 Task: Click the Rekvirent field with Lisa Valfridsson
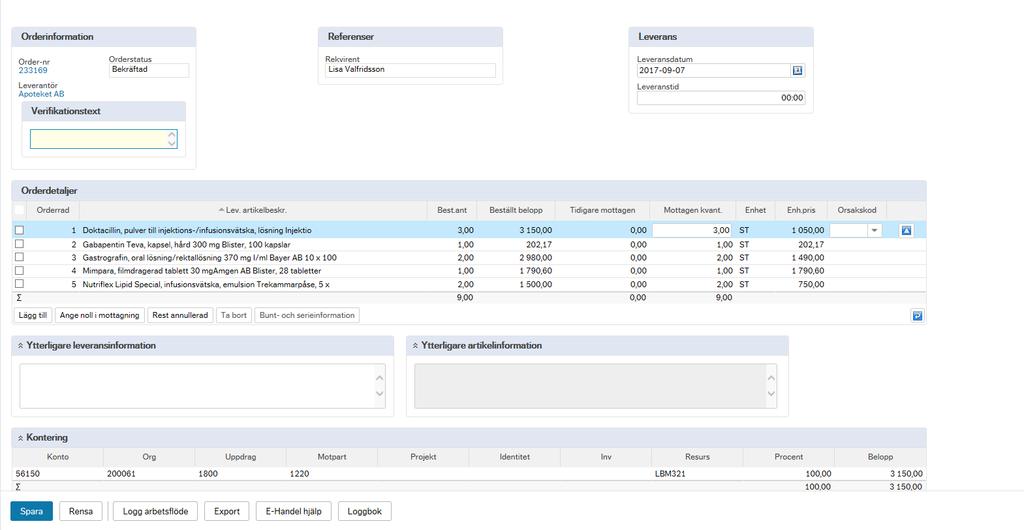[x=410, y=70]
